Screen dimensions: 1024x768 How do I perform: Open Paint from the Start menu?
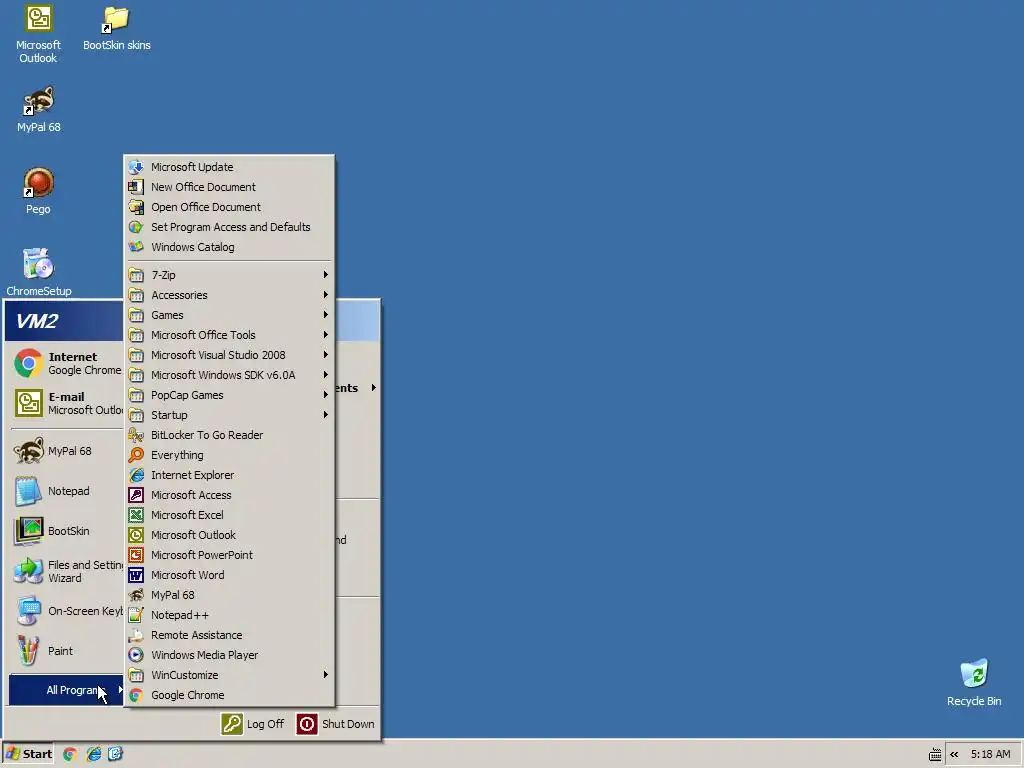(67, 651)
